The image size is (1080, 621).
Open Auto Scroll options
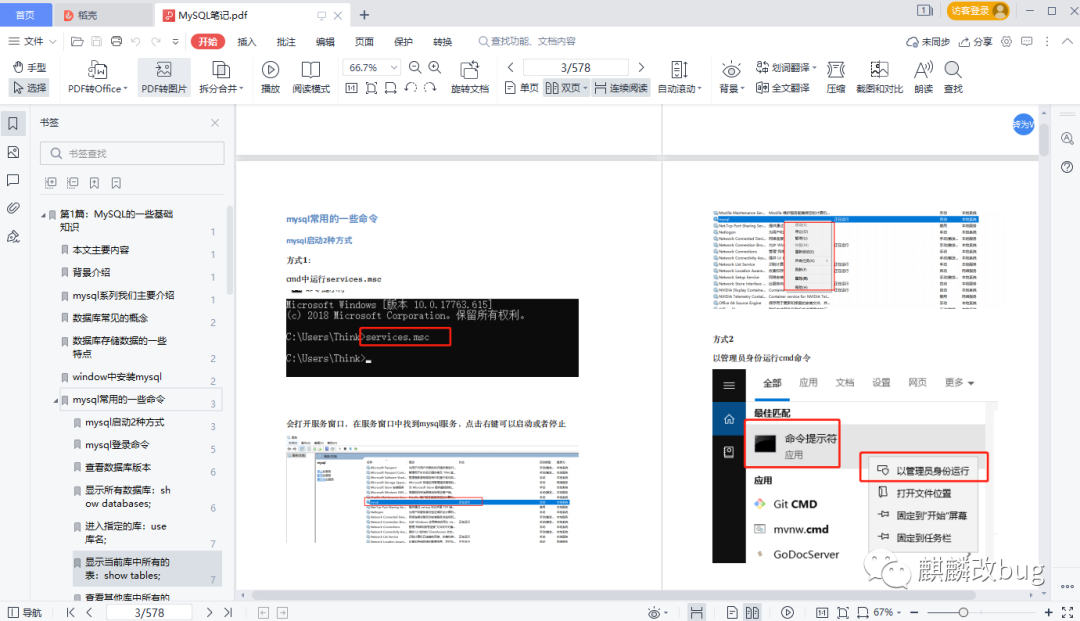click(x=679, y=76)
